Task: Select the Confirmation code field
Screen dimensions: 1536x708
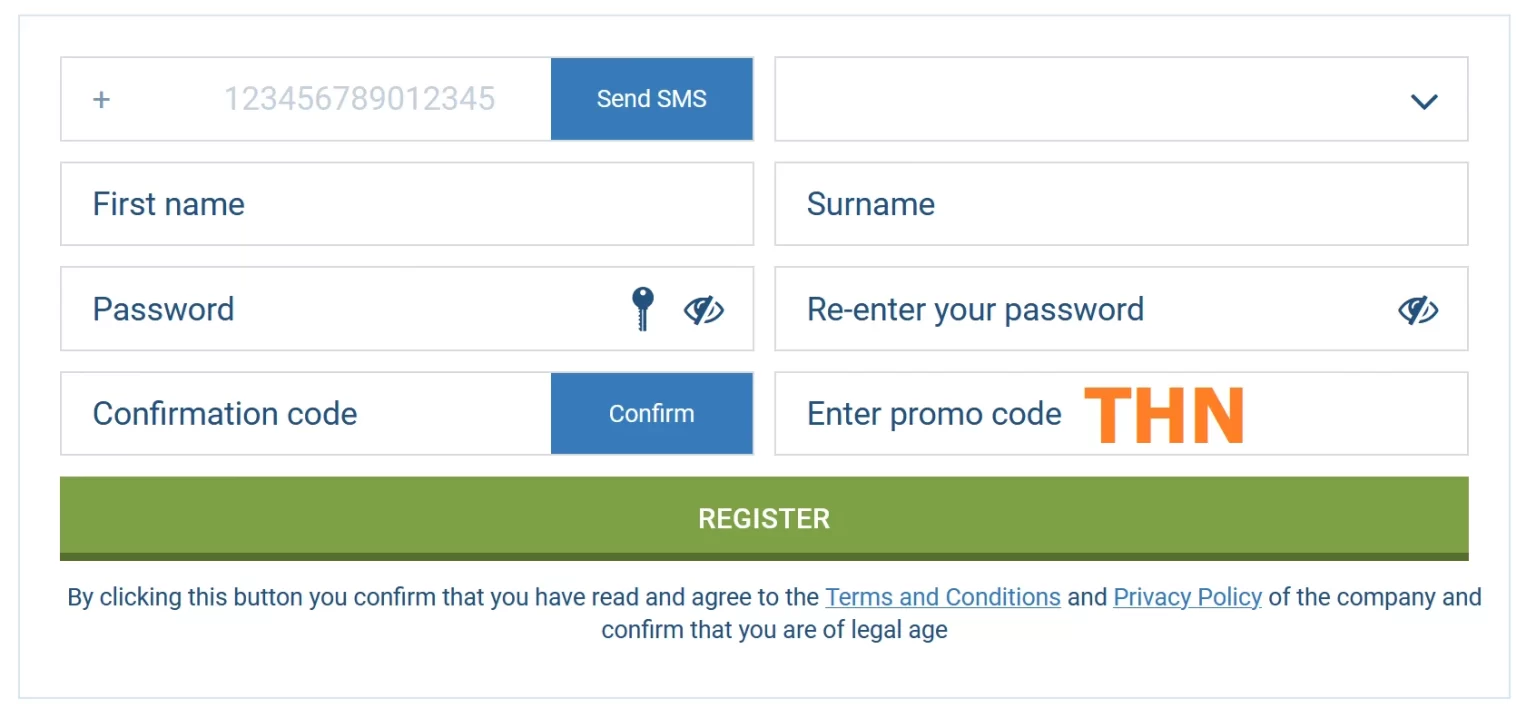Action: [x=306, y=413]
